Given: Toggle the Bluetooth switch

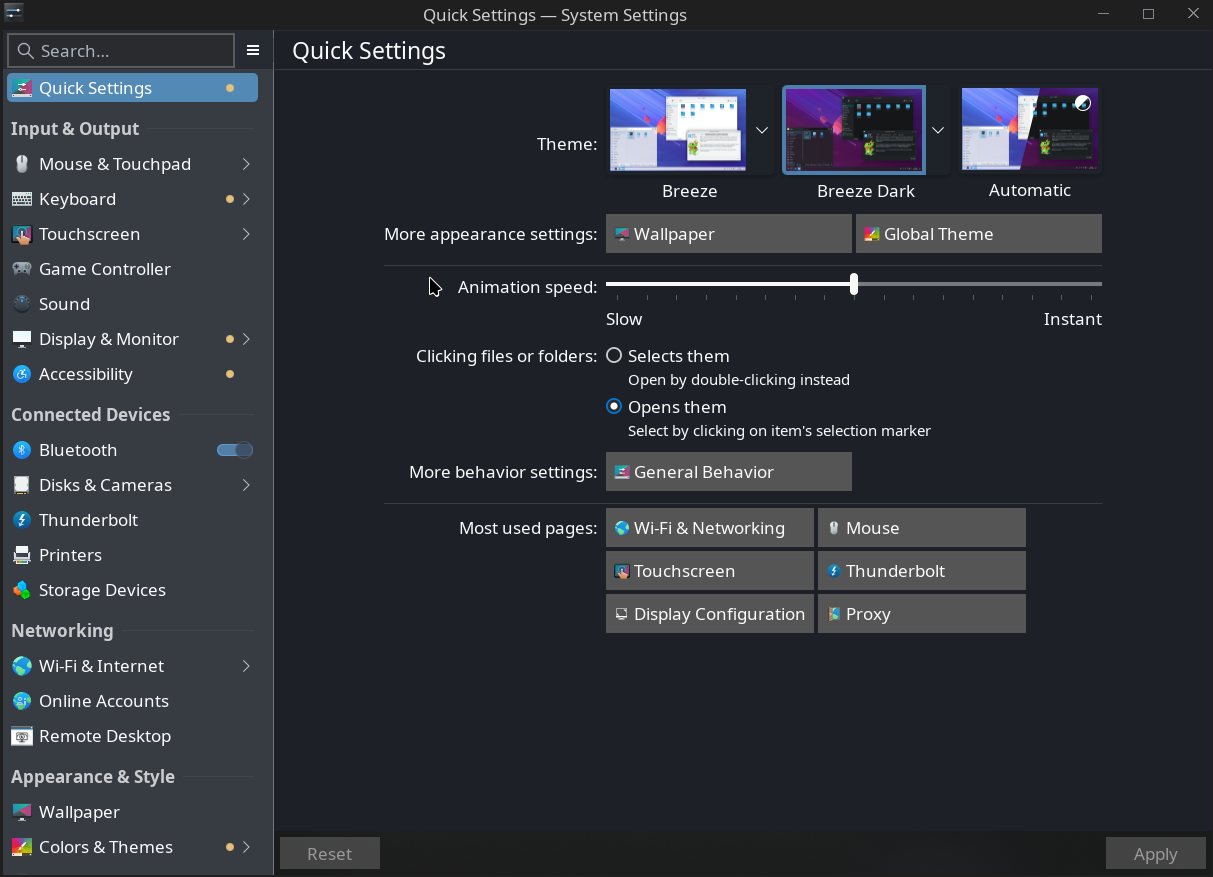Looking at the screenshot, I should (235, 450).
